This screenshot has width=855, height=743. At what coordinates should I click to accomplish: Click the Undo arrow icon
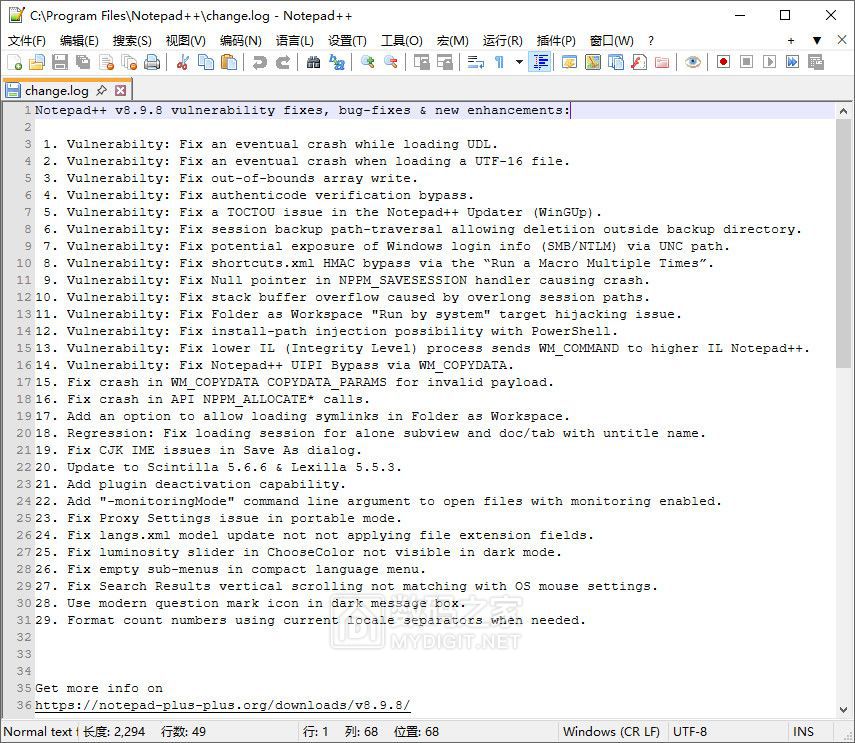(259, 62)
